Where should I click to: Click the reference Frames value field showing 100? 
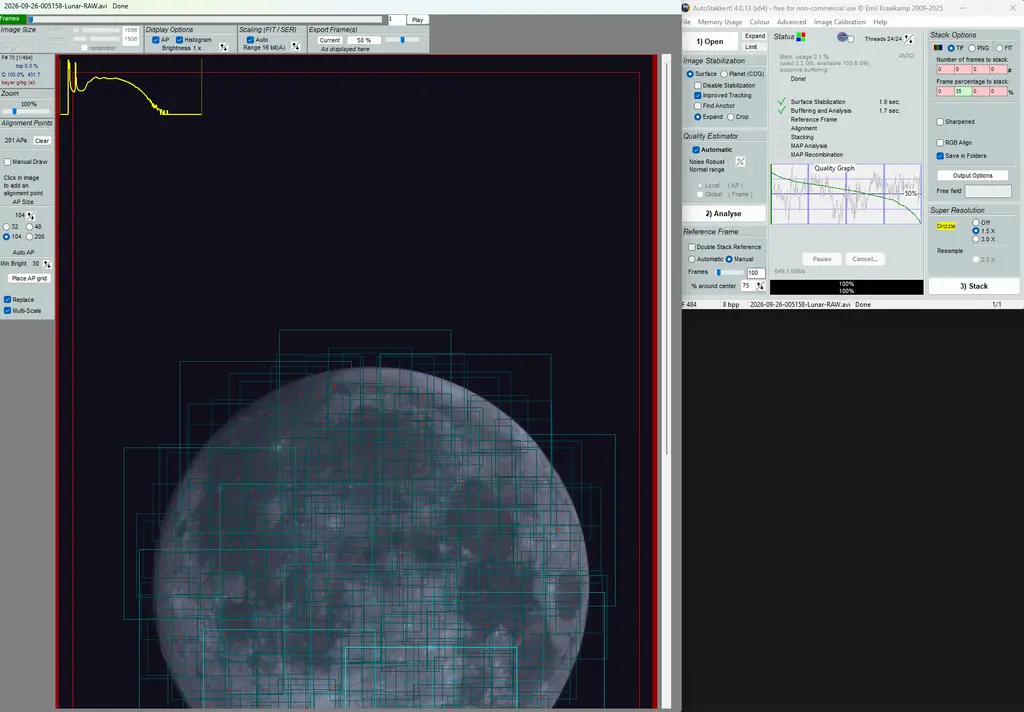click(x=756, y=272)
